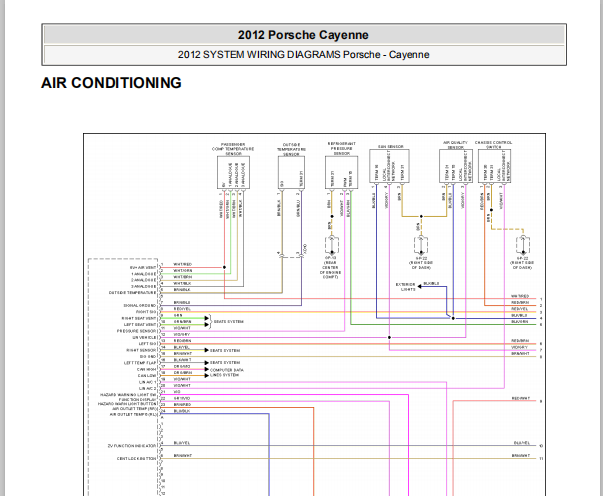Click the '2012 SYSTEM WIRING DIAGRAMS Porsche - Cayenne' subtitle
The image size is (603, 496).
point(303,55)
